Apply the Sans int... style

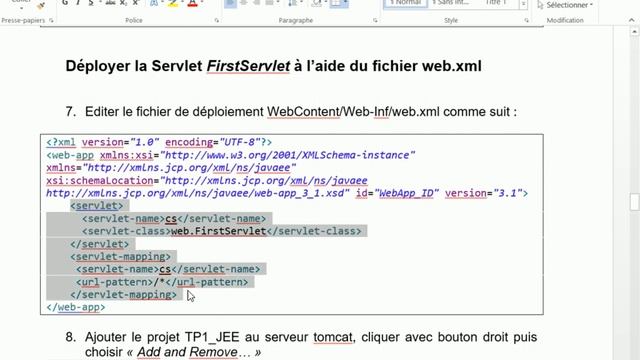[x=450, y=3]
